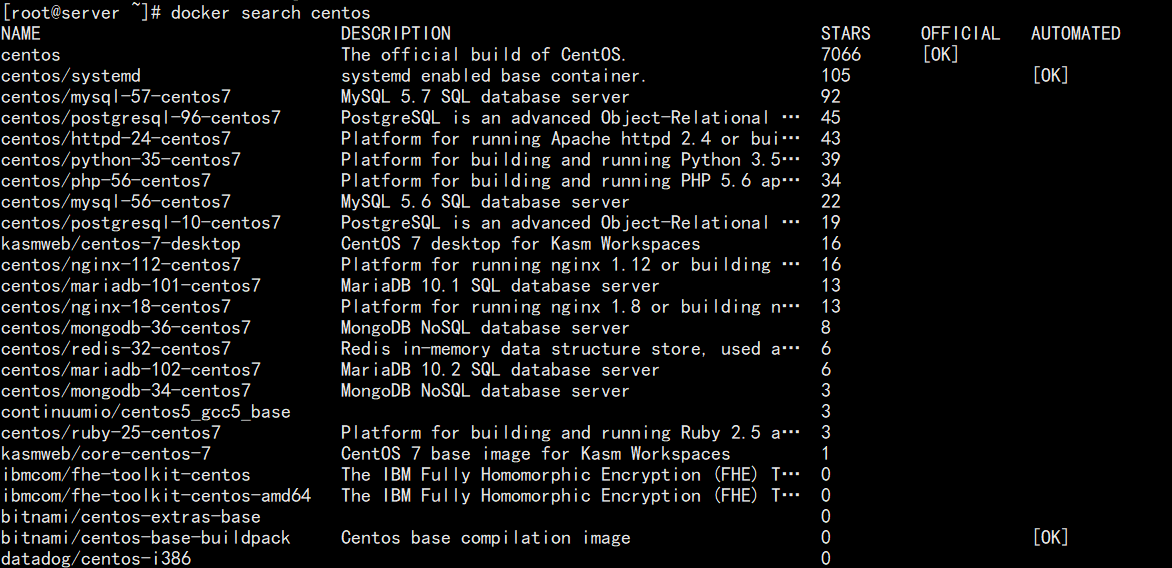Viewport: 1172px width, 568px height.
Task: Click the DESCRIPTION column header
Action: 395,34
